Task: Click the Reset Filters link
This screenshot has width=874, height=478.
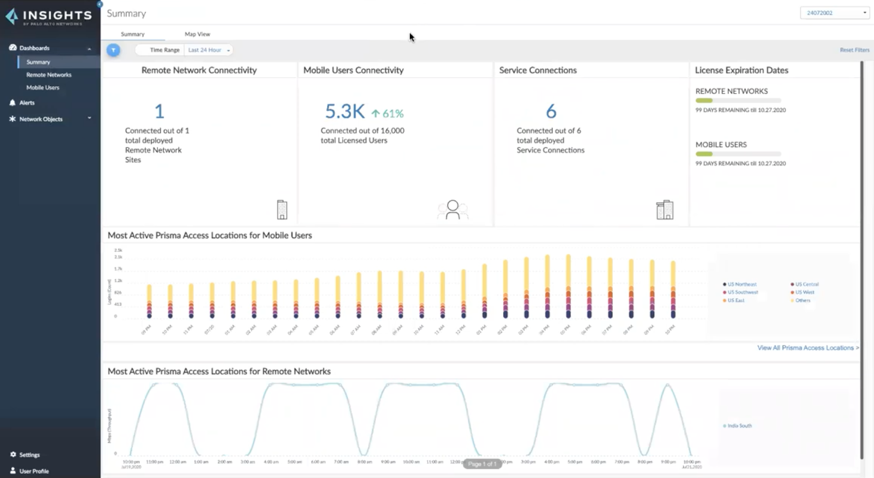Action: (x=854, y=50)
